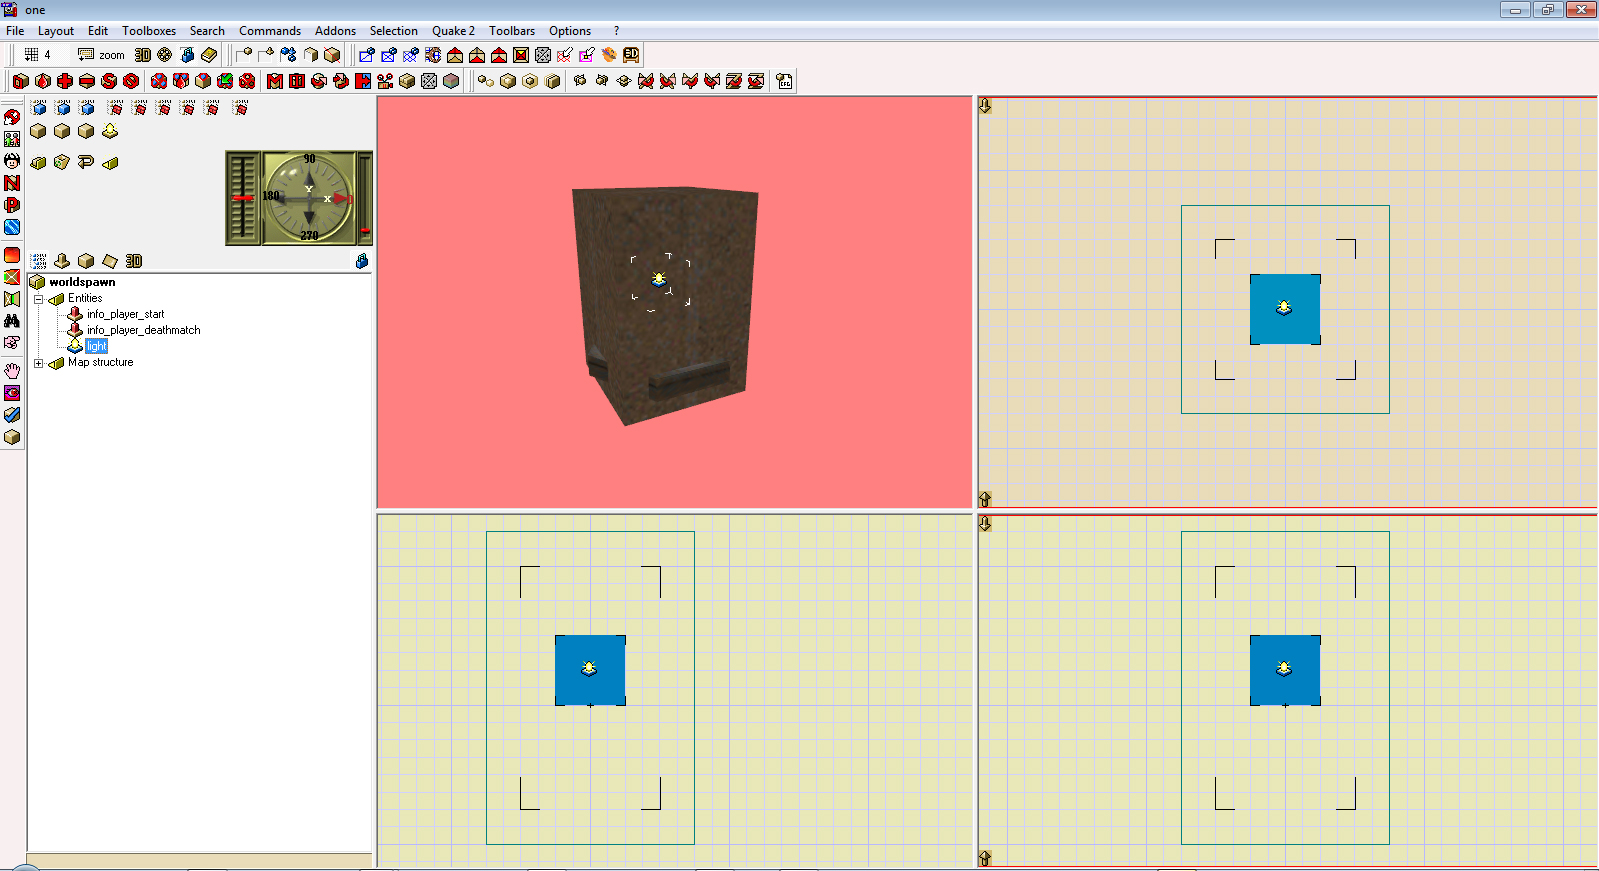Open the Toolboxes menu
This screenshot has height=871, width=1599.
click(149, 31)
